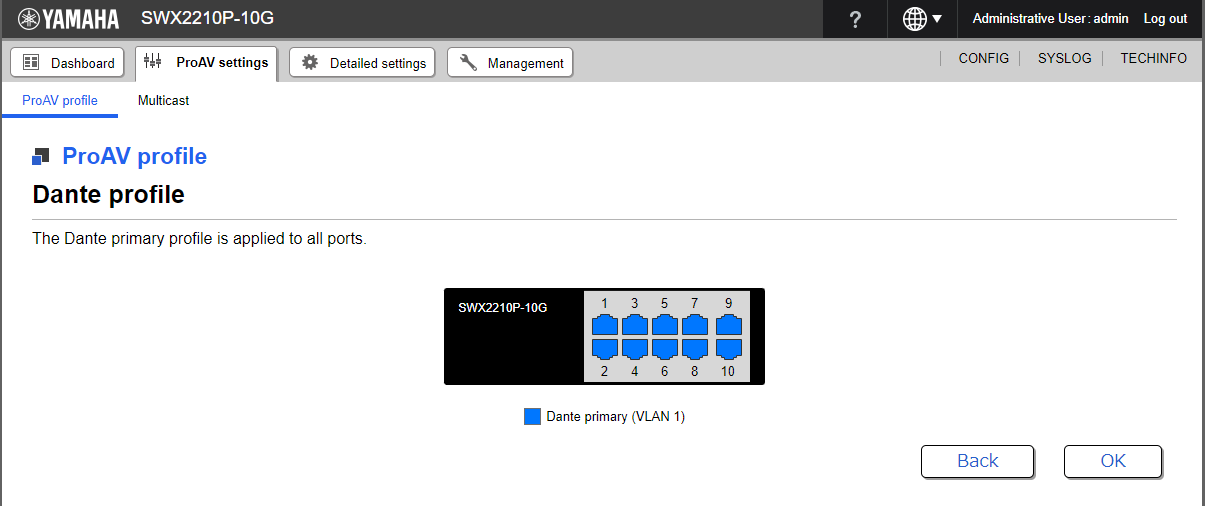This screenshot has height=506, width=1205.
Task: Open Detailed settings tab
Action: click(363, 63)
